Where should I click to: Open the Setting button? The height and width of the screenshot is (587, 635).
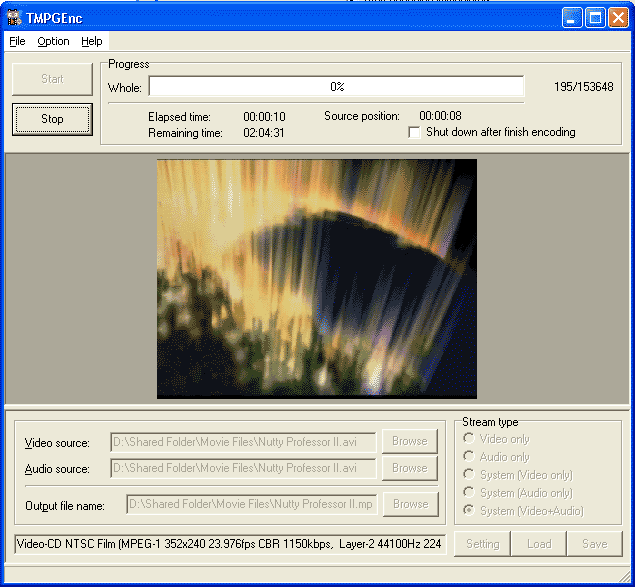(x=482, y=544)
